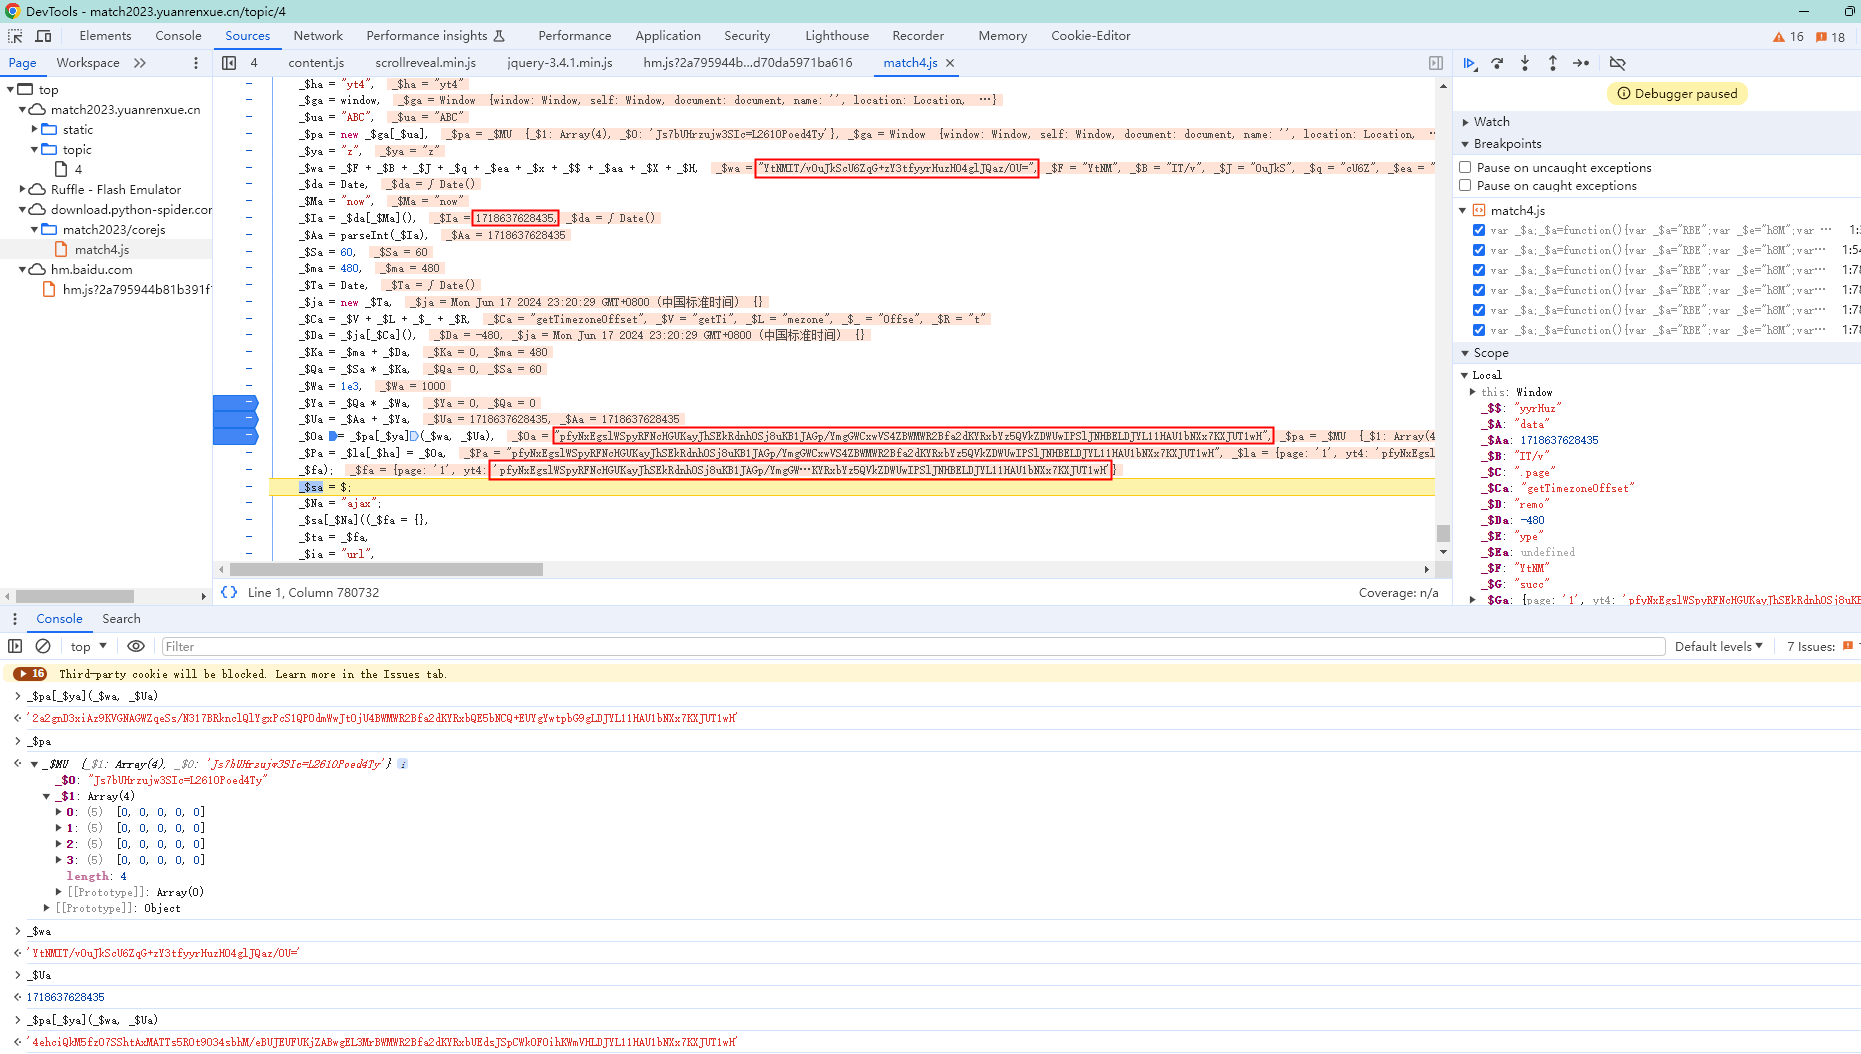Open the scrollreveal.min.js file tab
Screen dimensions: 1861x1054
(x=425, y=63)
